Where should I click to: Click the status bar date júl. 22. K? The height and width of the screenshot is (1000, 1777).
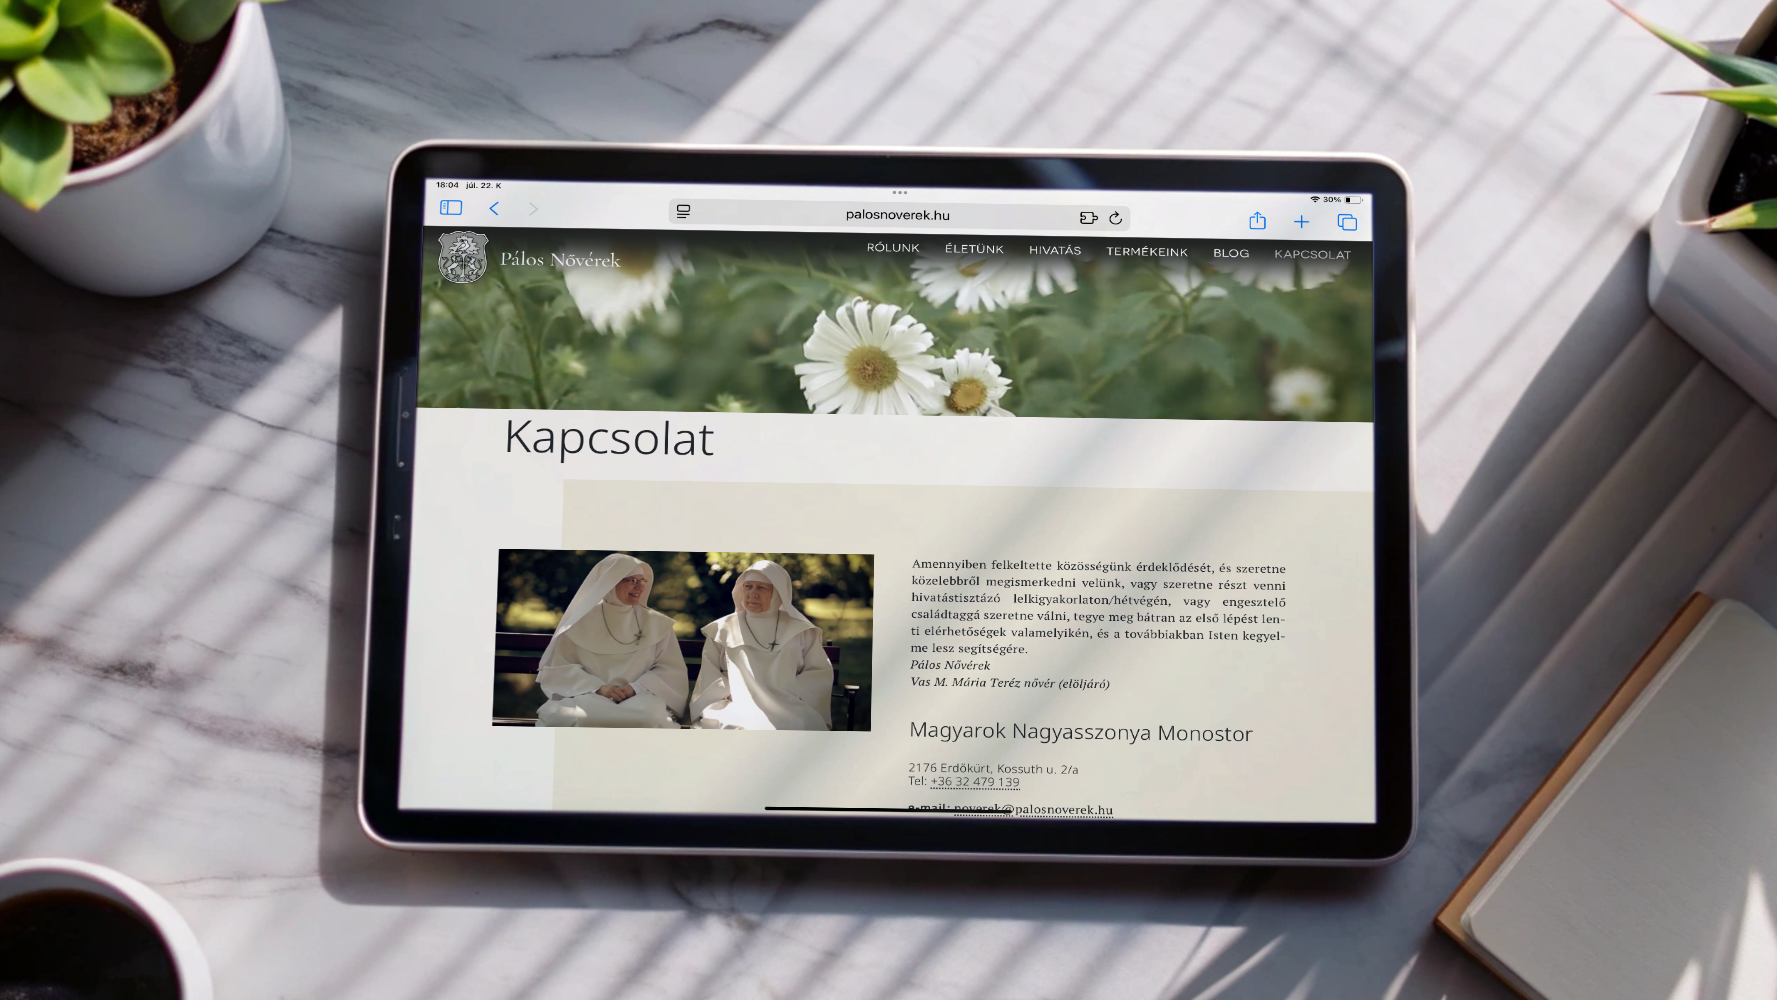484,185
